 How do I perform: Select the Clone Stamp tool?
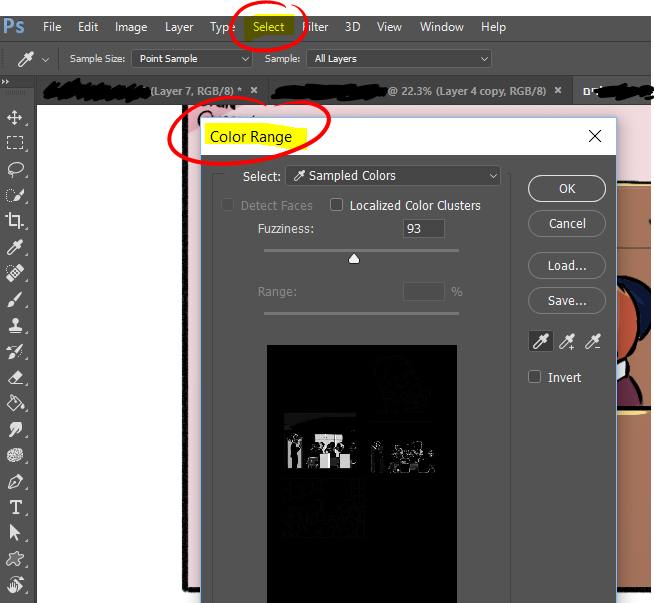coord(15,326)
